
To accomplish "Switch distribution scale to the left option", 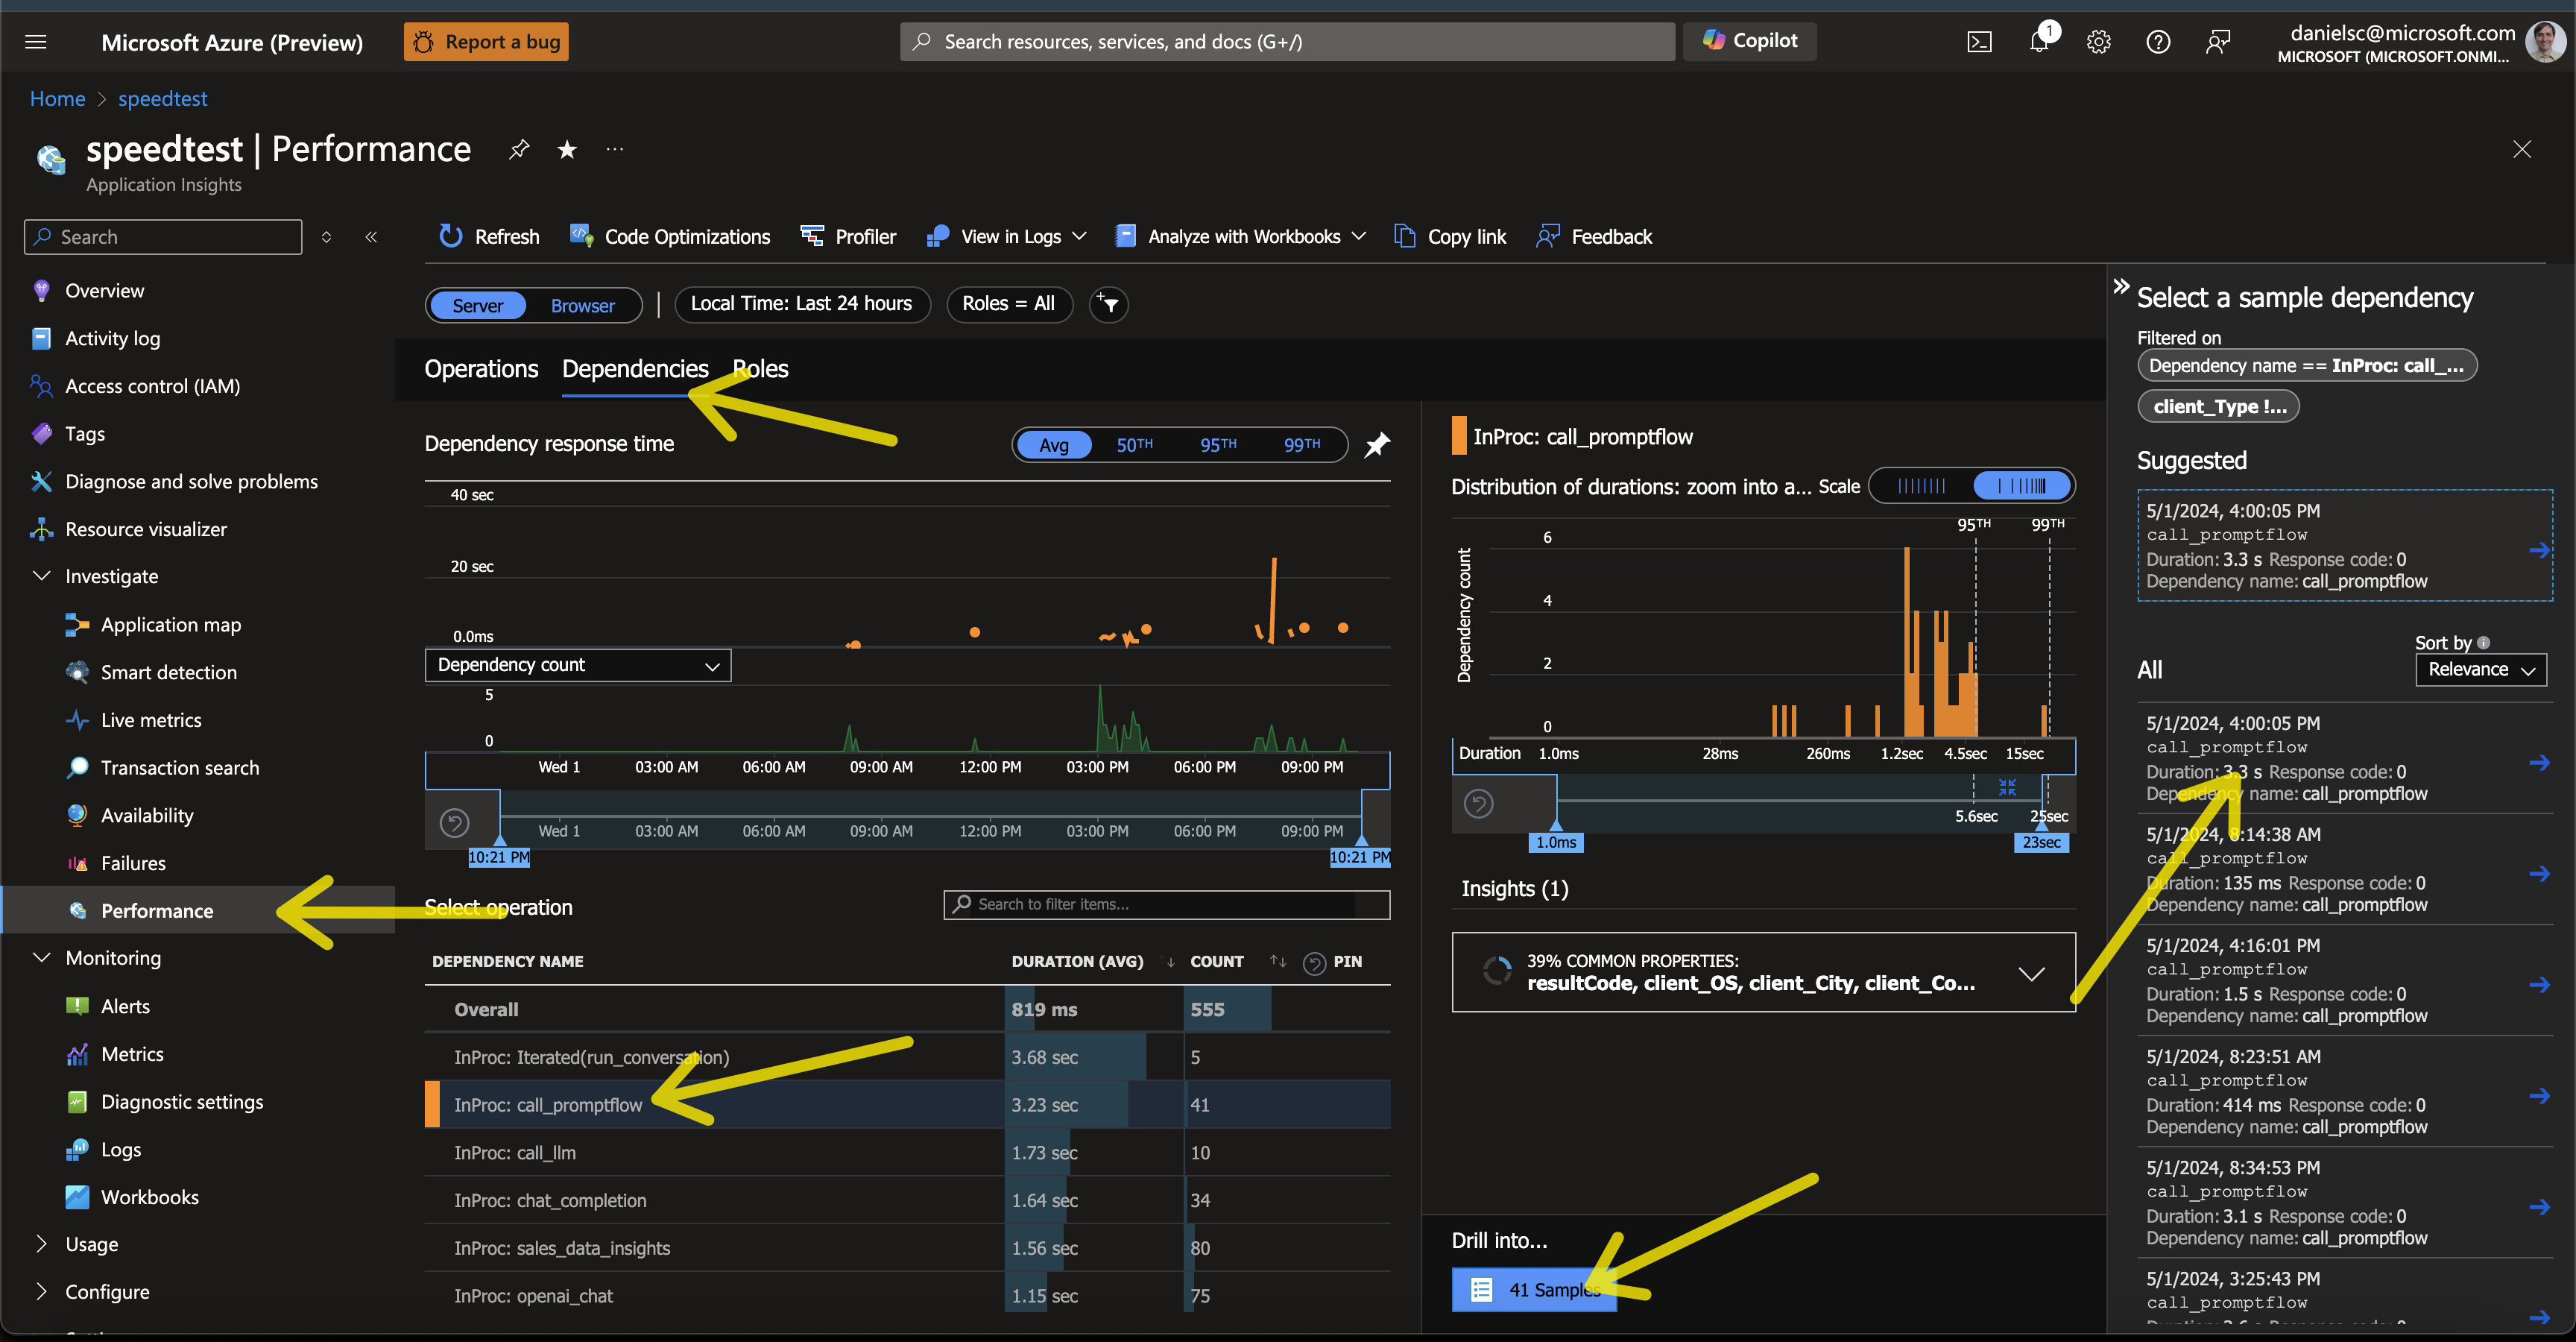I will (x=1921, y=486).
